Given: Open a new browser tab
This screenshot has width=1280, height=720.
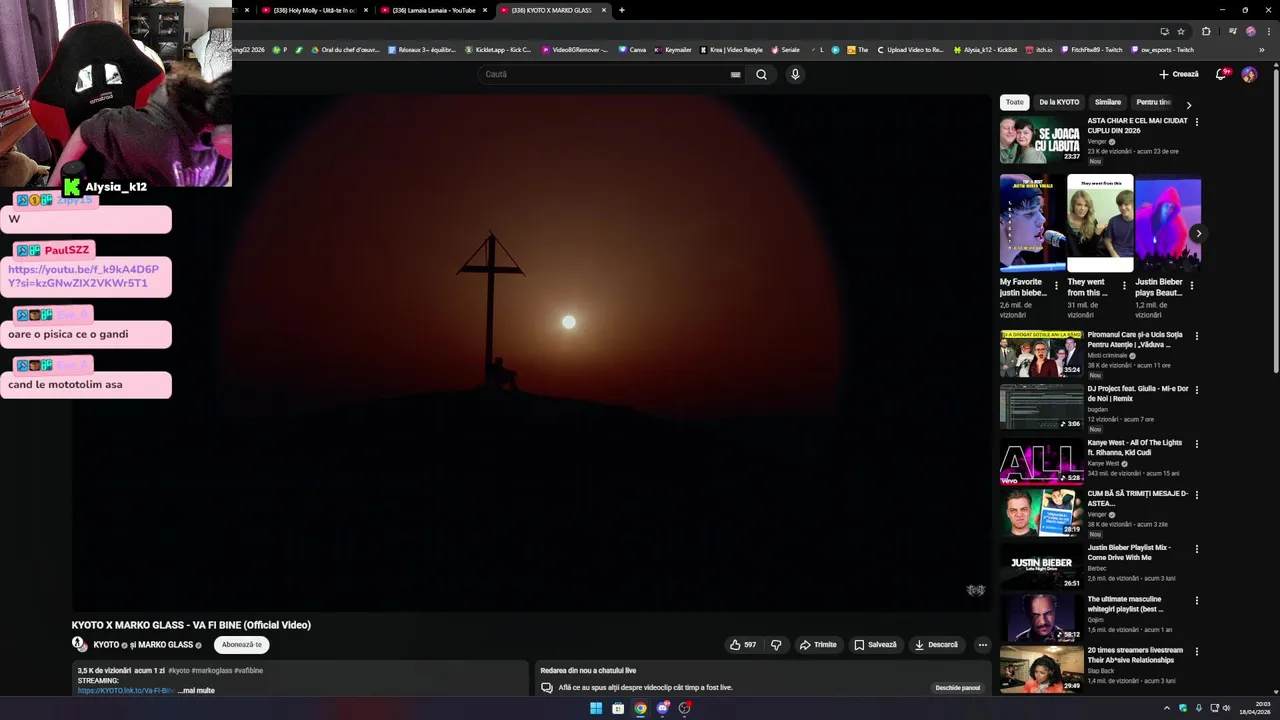Looking at the screenshot, I should pos(622,10).
